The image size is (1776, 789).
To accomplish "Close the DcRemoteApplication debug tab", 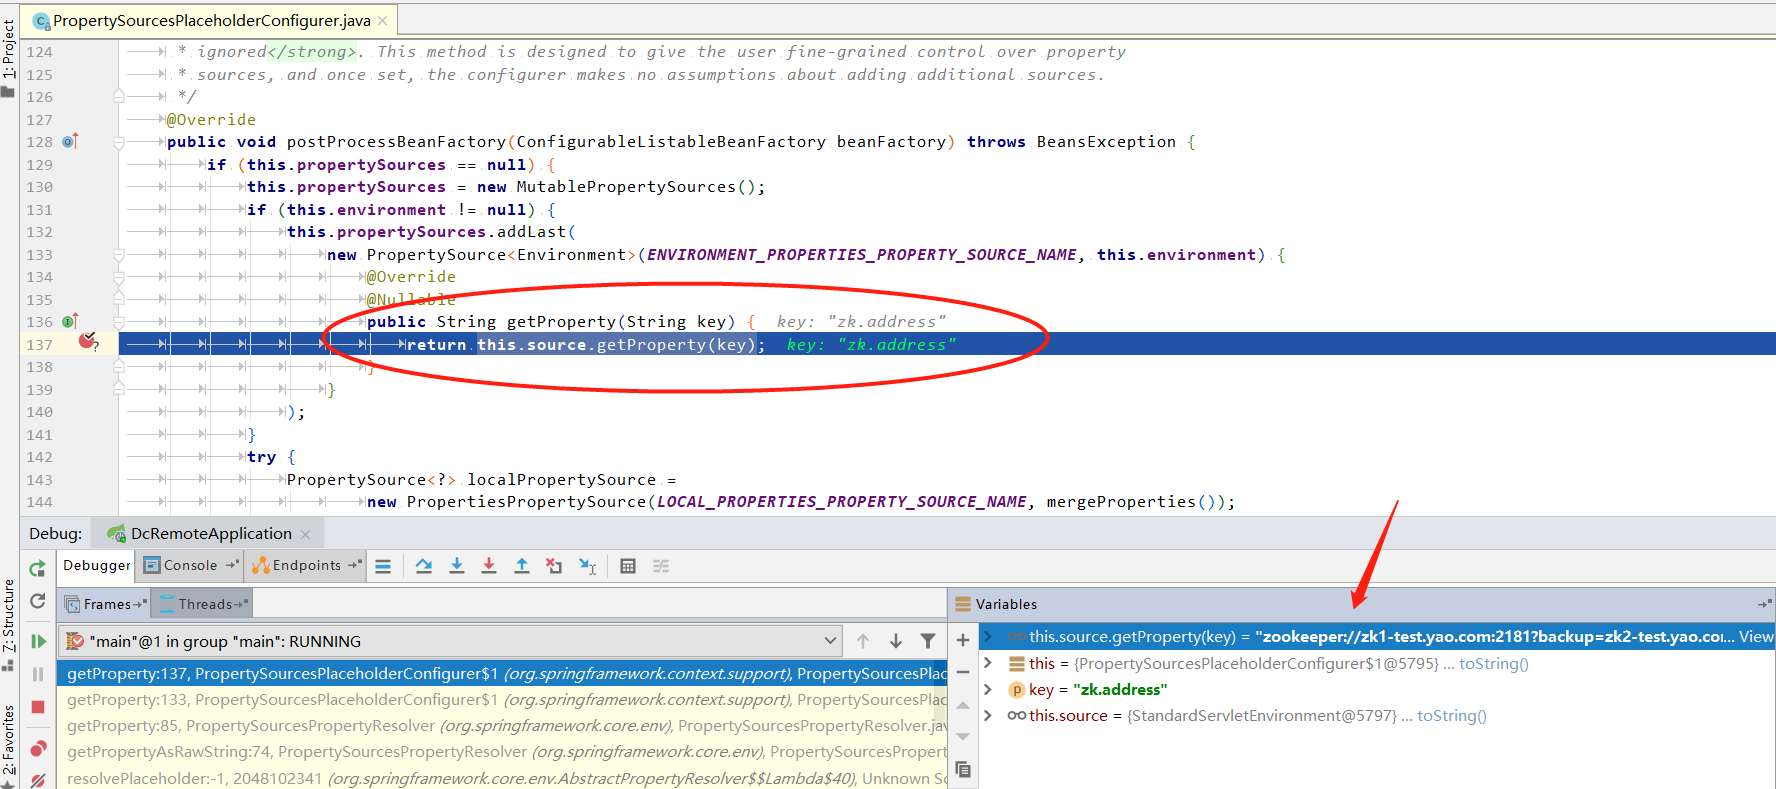I will 306,534.
